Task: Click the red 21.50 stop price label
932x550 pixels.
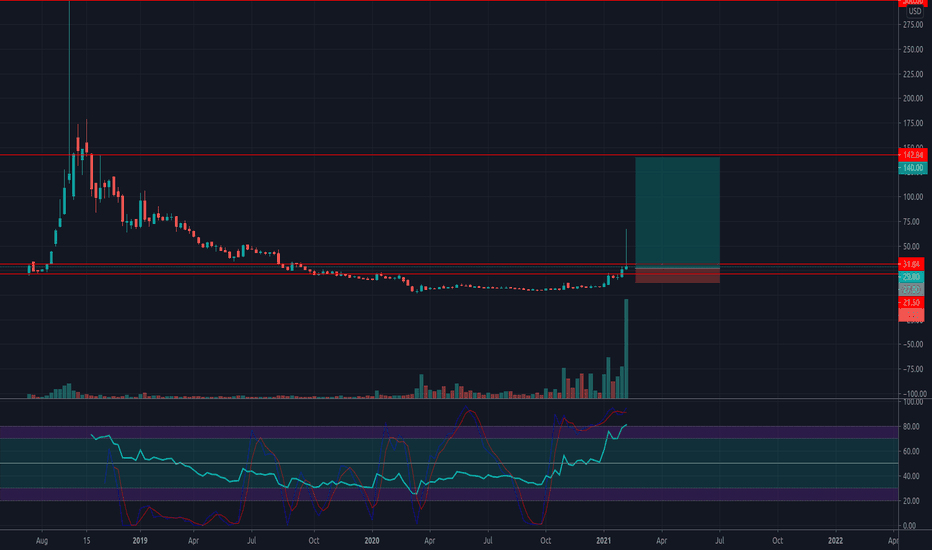Action: point(911,303)
